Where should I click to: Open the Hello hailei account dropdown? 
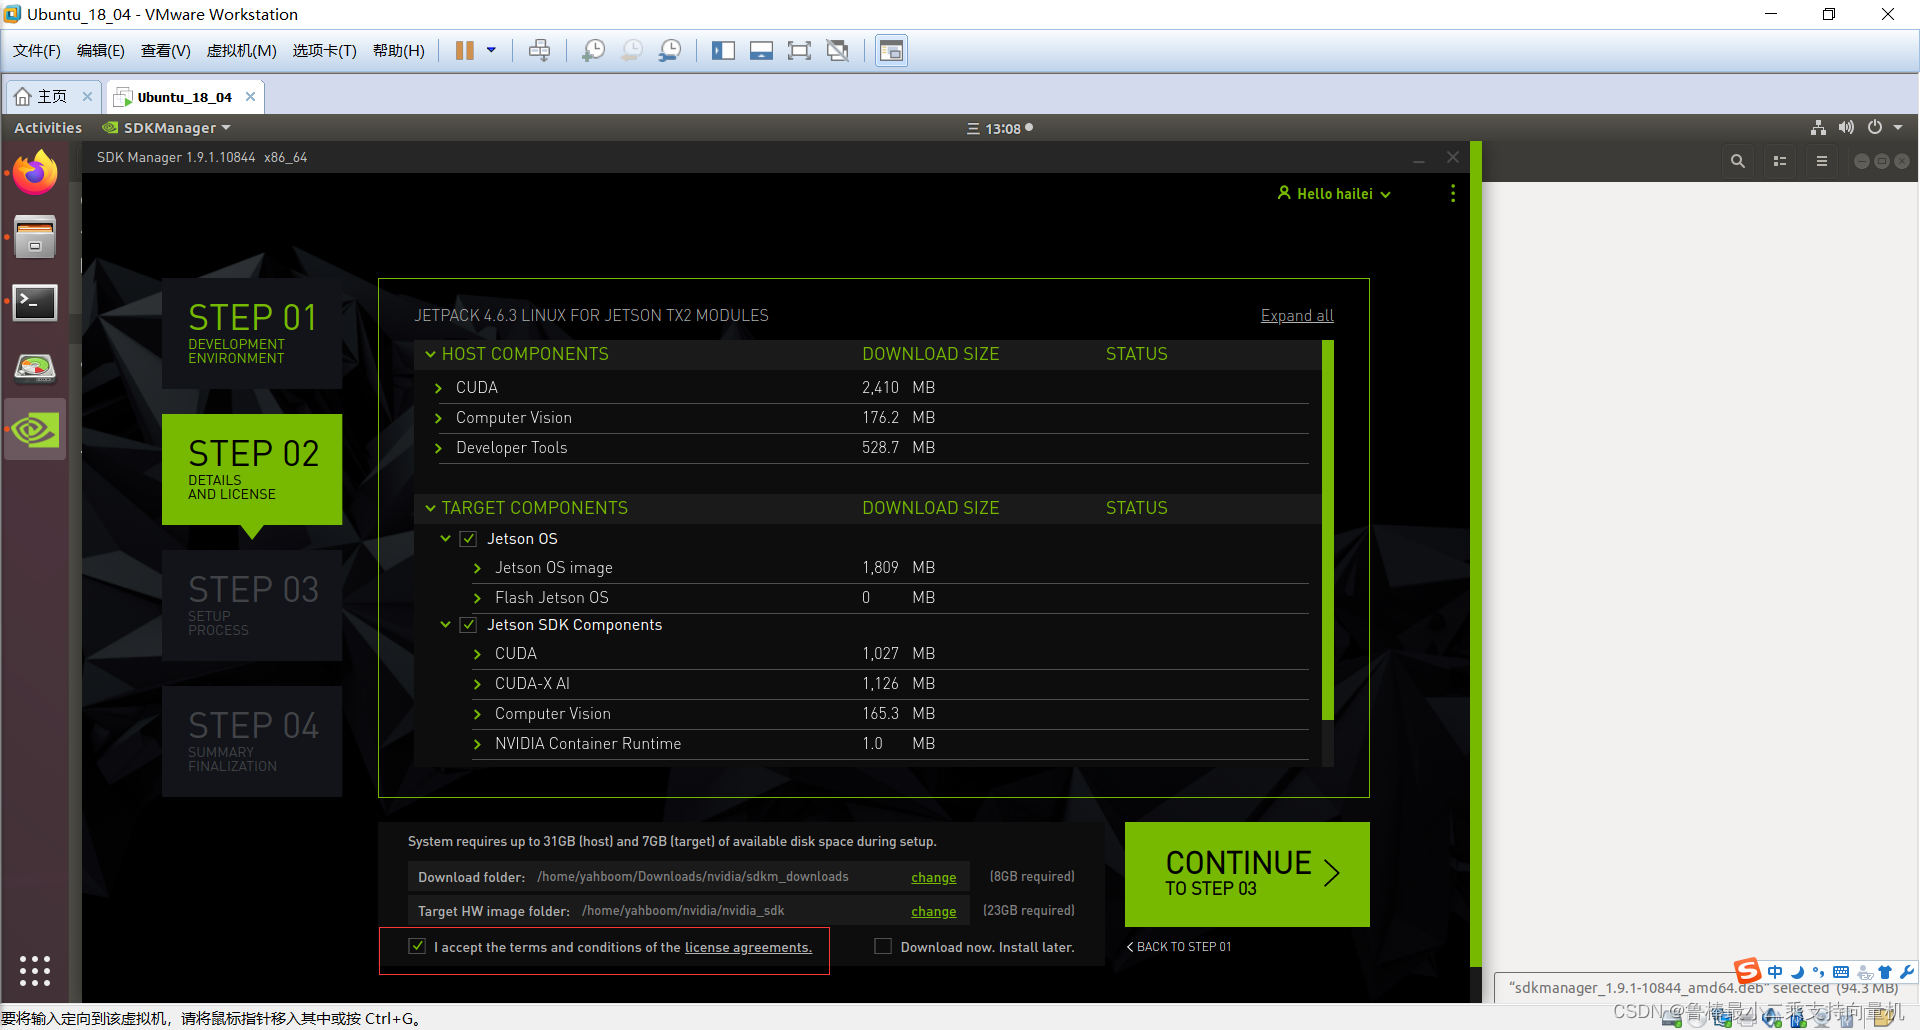[1334, 194]
